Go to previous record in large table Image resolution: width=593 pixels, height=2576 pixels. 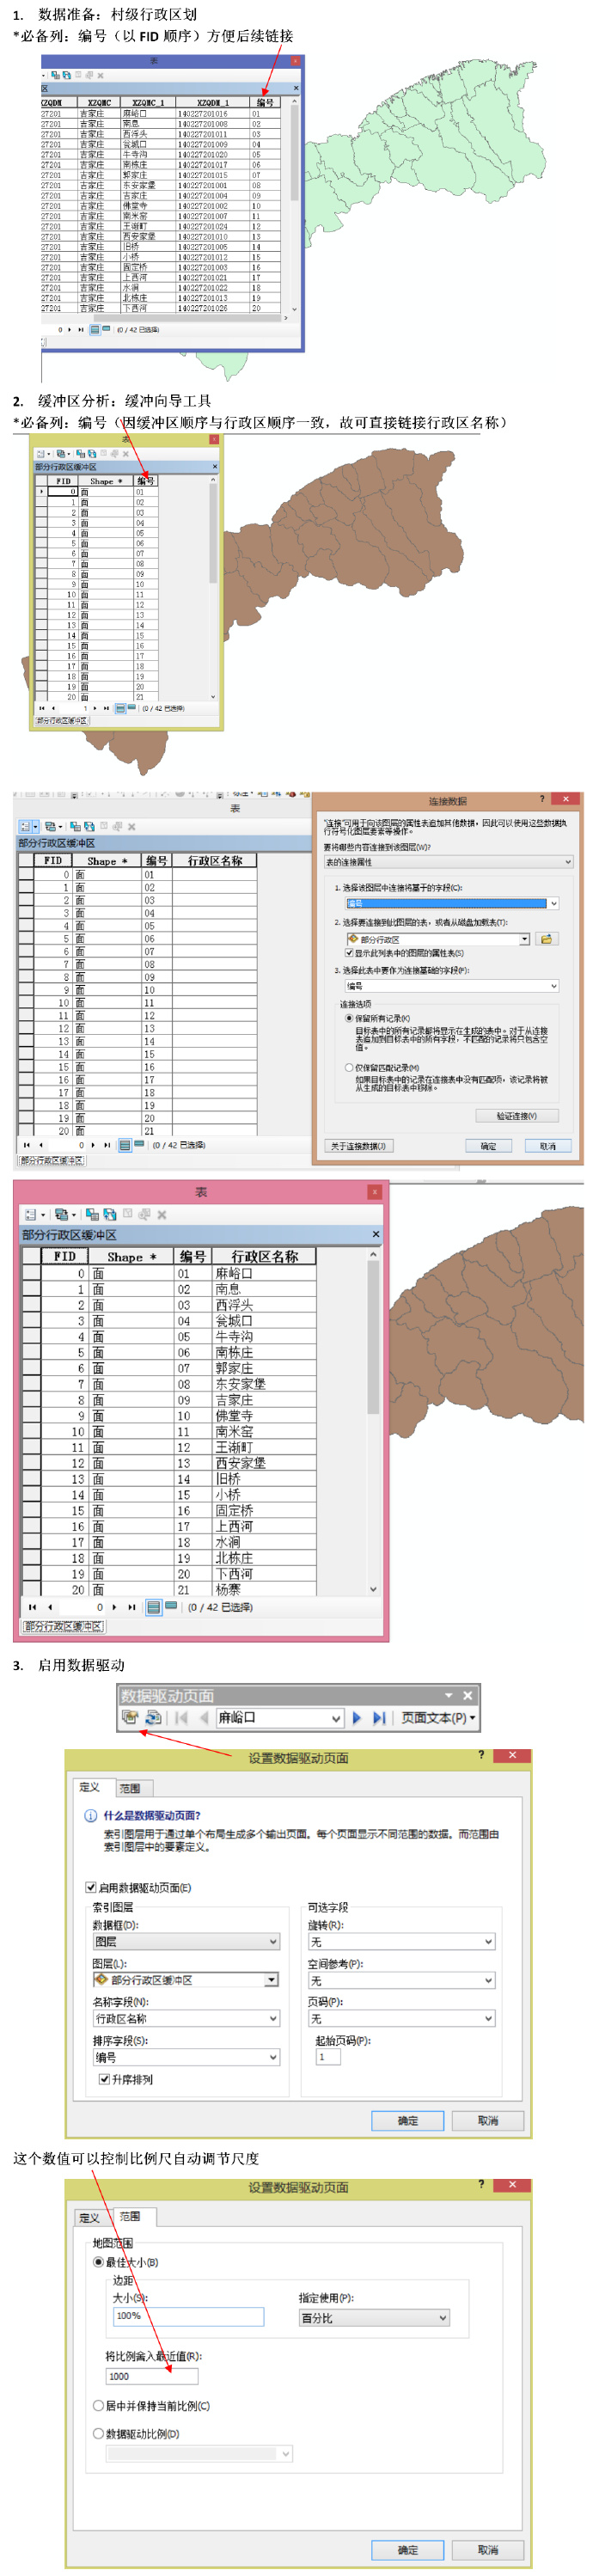click(50, 1607)
